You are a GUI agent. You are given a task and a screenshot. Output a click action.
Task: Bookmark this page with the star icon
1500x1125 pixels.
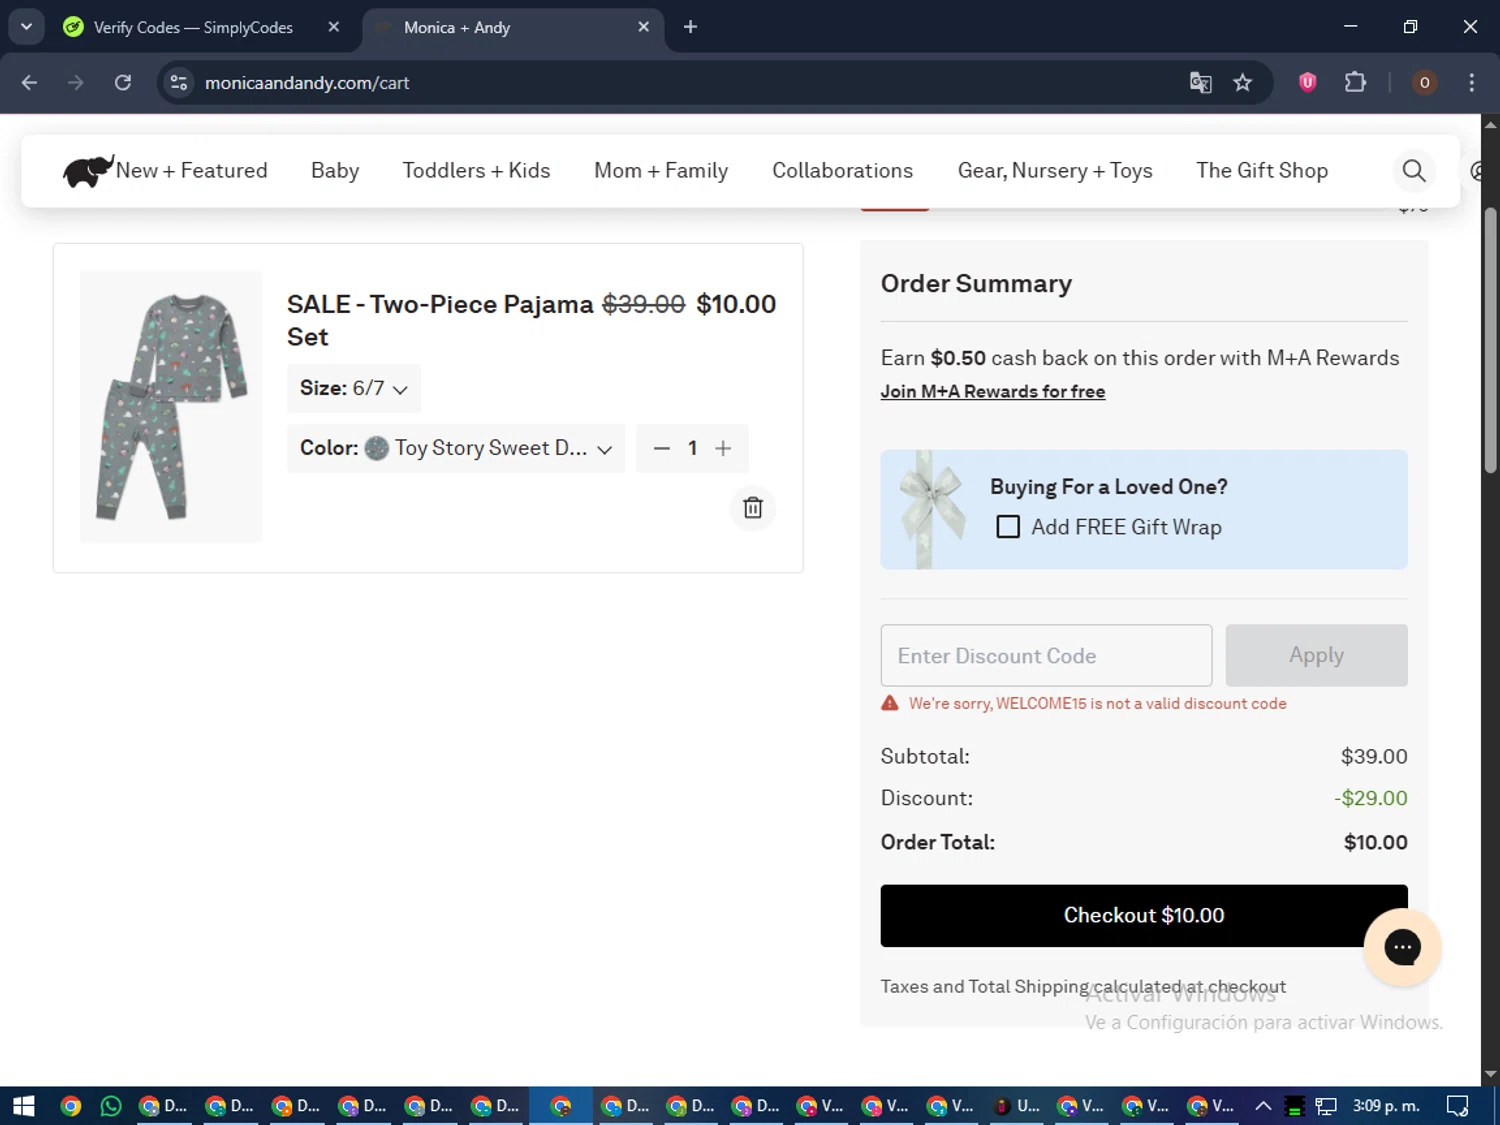tap(1243, 83)
